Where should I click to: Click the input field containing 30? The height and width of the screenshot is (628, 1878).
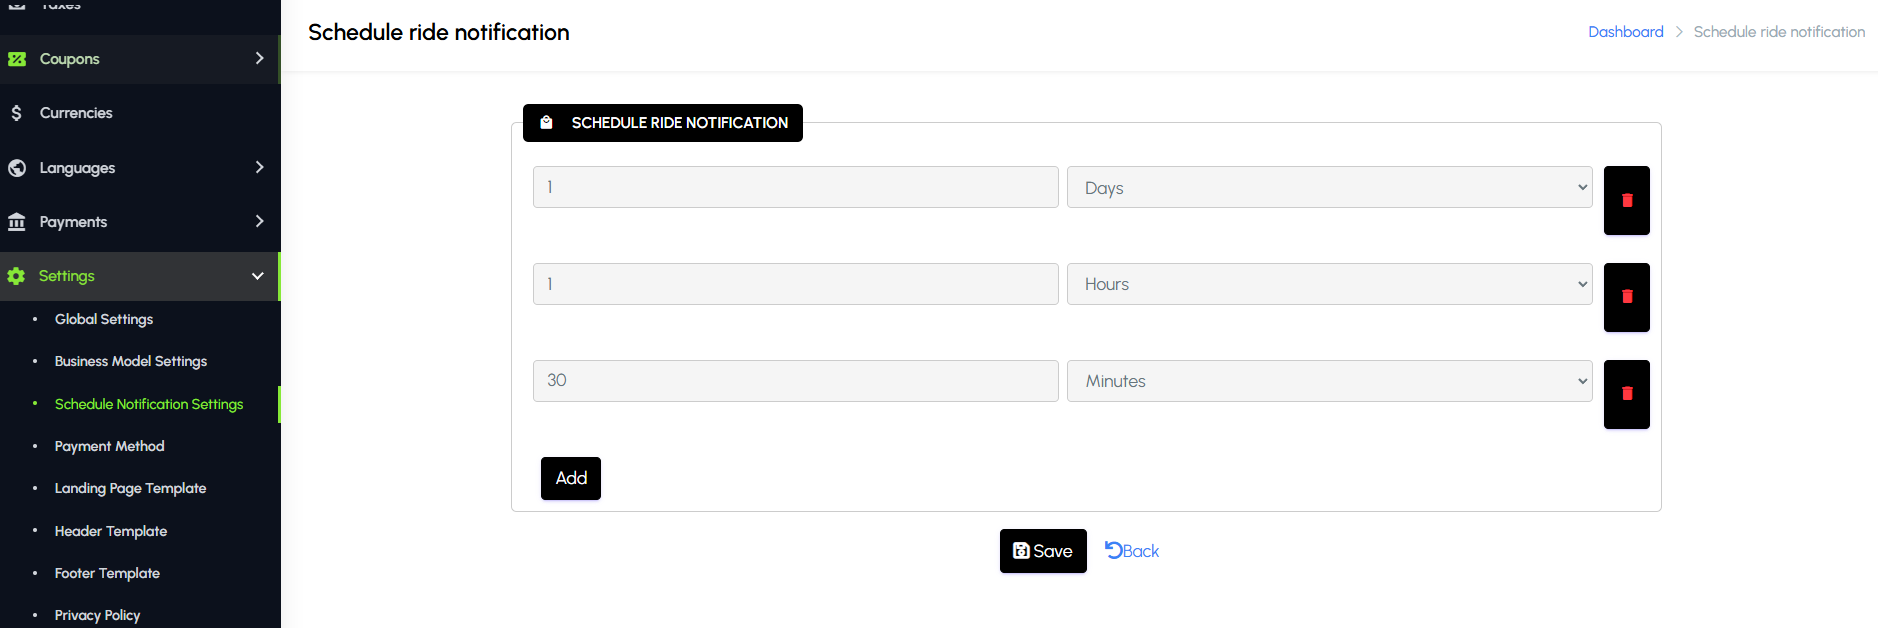tap(795, 381)
